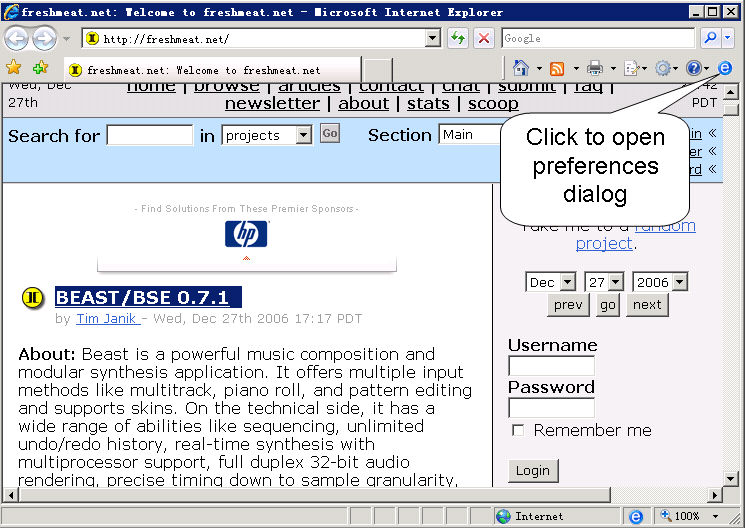Click the blue e icon in status bar

636,516
